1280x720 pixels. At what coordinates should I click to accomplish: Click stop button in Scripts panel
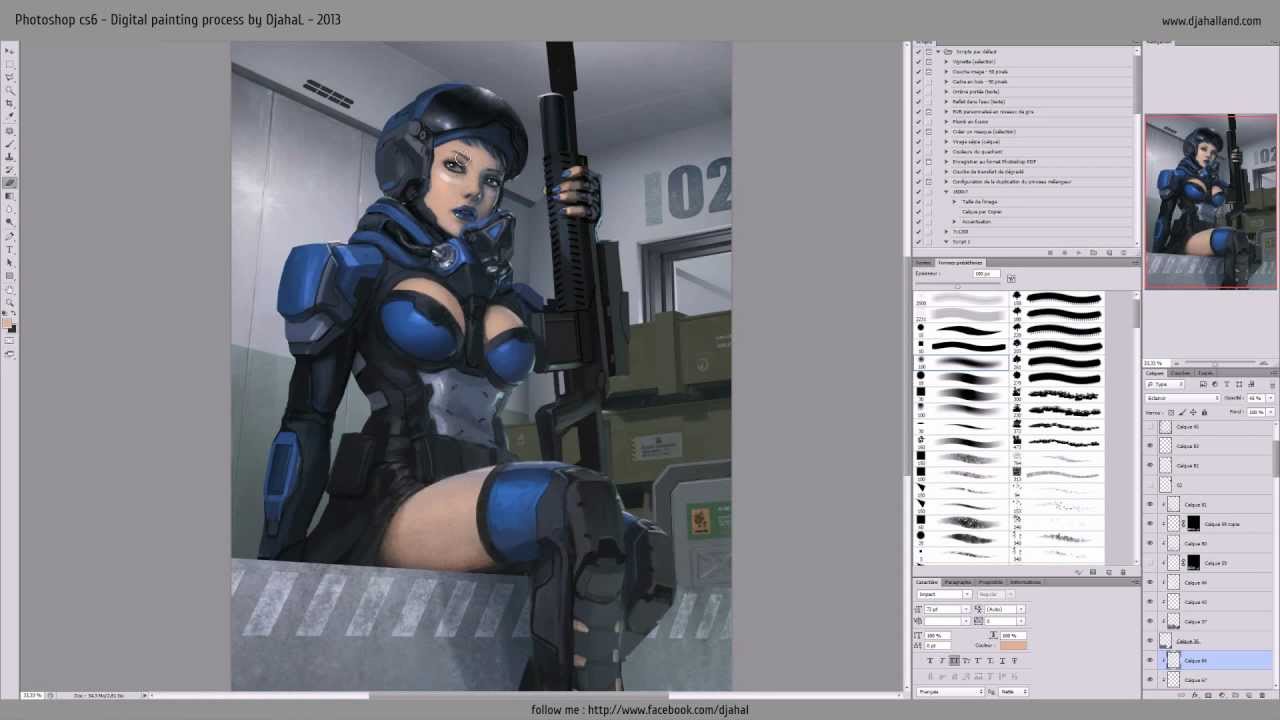point(1050,252)
